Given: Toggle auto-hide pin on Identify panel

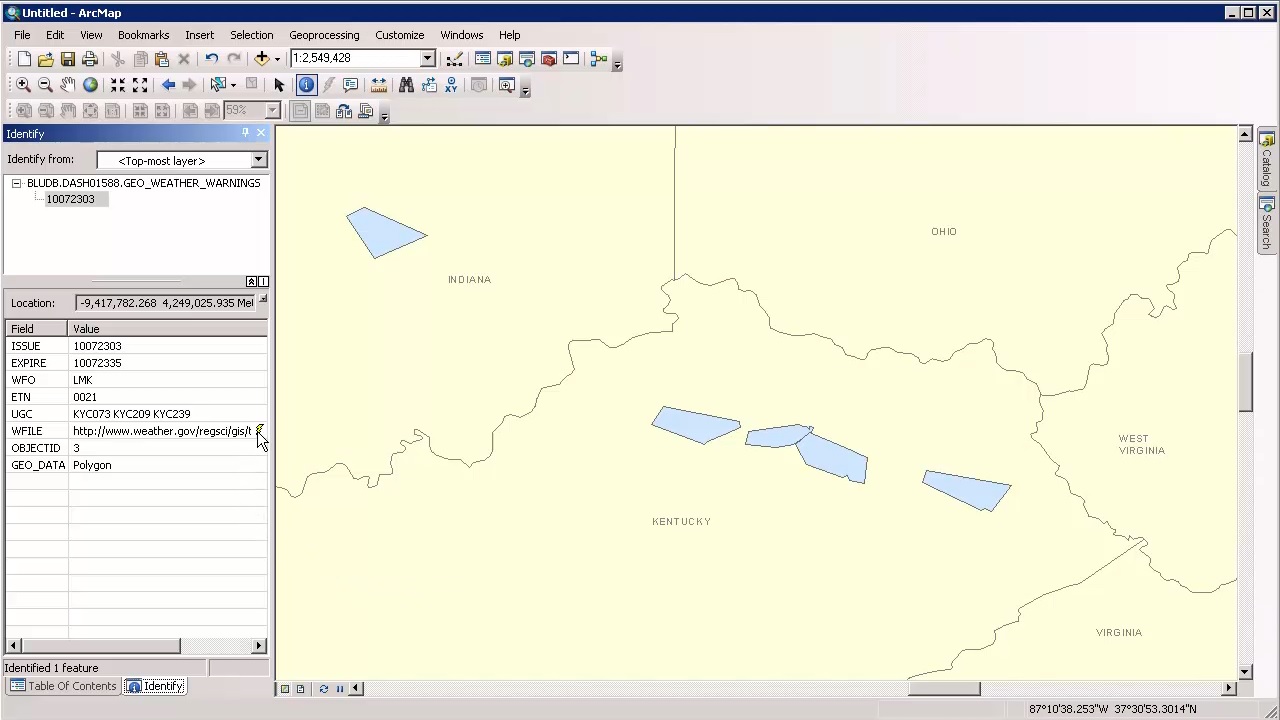Looking at the screenshot, I should 245,133.
